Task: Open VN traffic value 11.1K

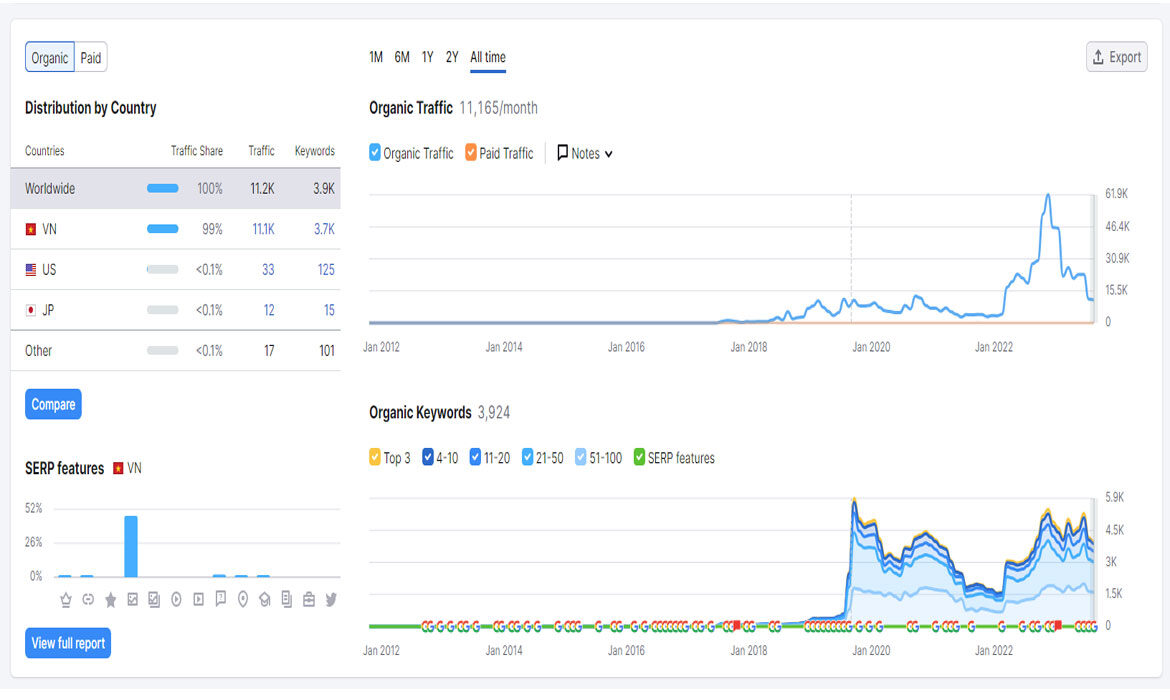Action: [263, 229]
